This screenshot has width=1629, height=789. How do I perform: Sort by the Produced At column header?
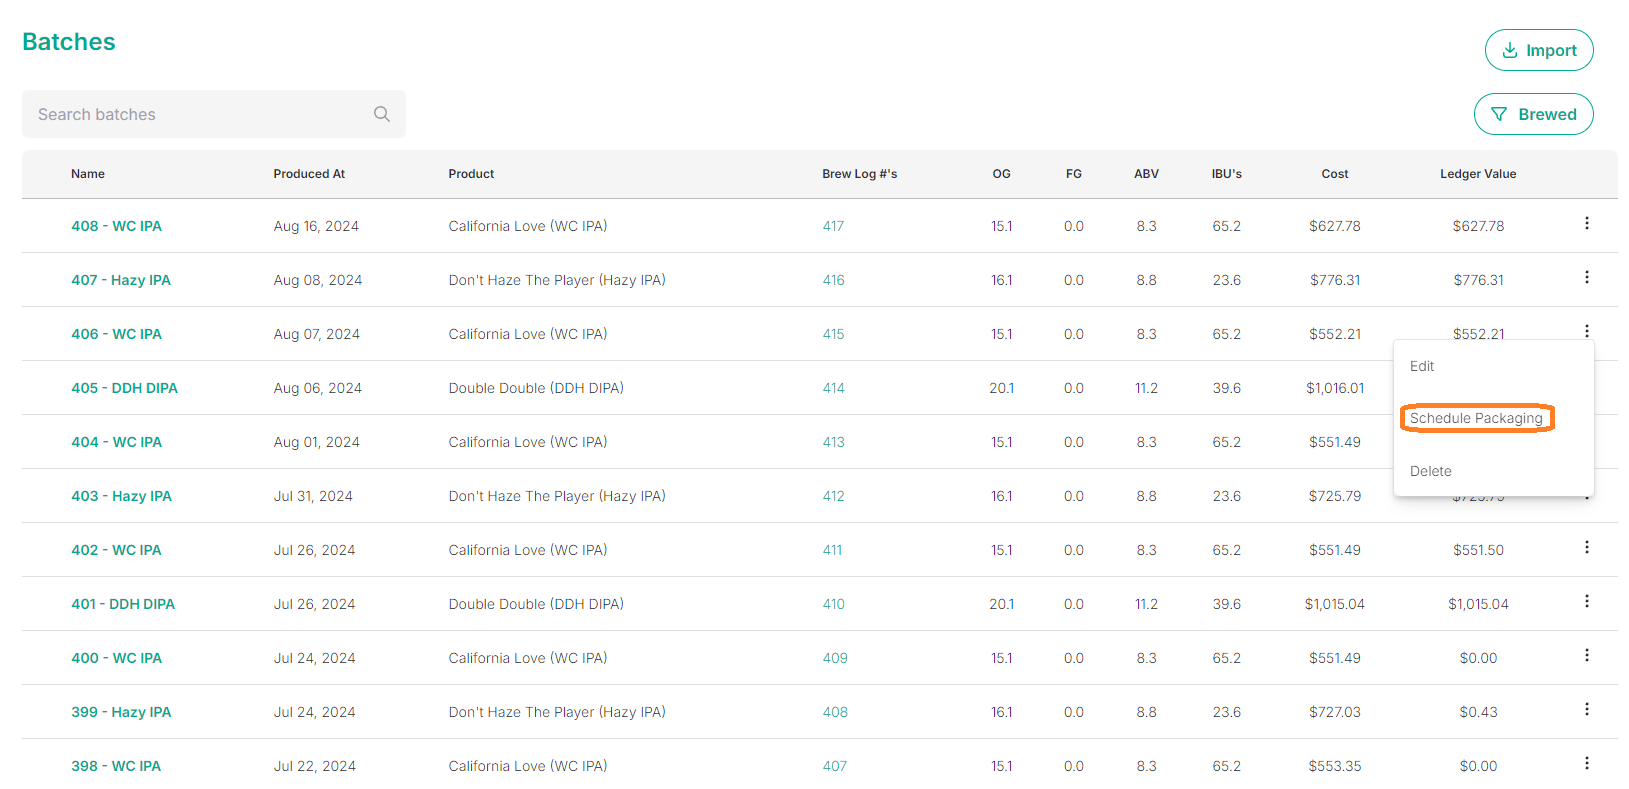coord(309,174)
